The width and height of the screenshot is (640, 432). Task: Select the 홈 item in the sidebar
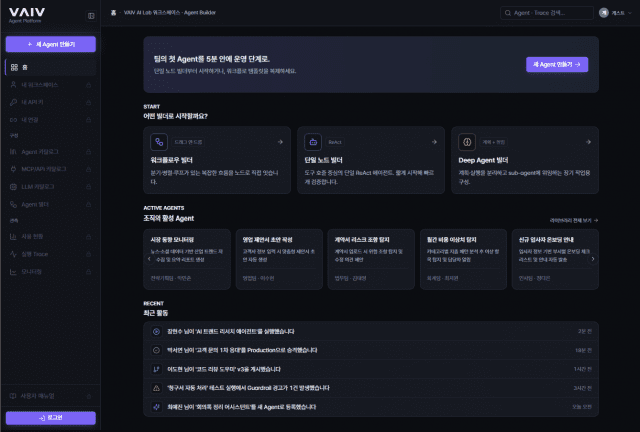tap(51, 67)
